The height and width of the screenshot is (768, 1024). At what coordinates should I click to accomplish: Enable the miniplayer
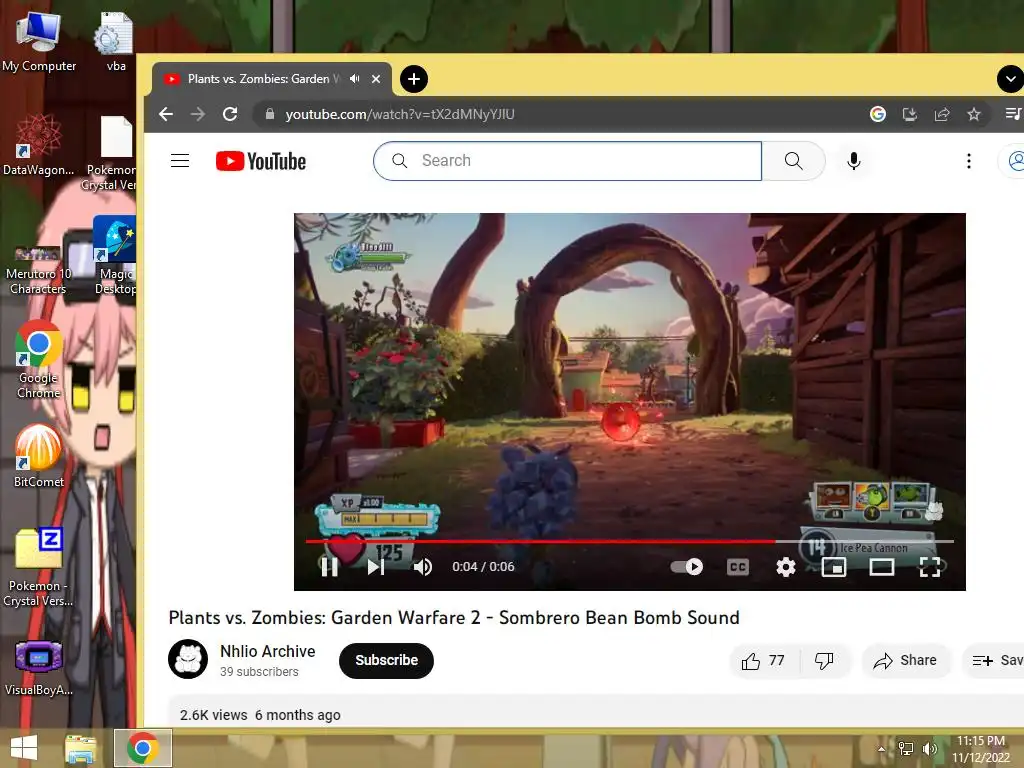click(834, 567)
